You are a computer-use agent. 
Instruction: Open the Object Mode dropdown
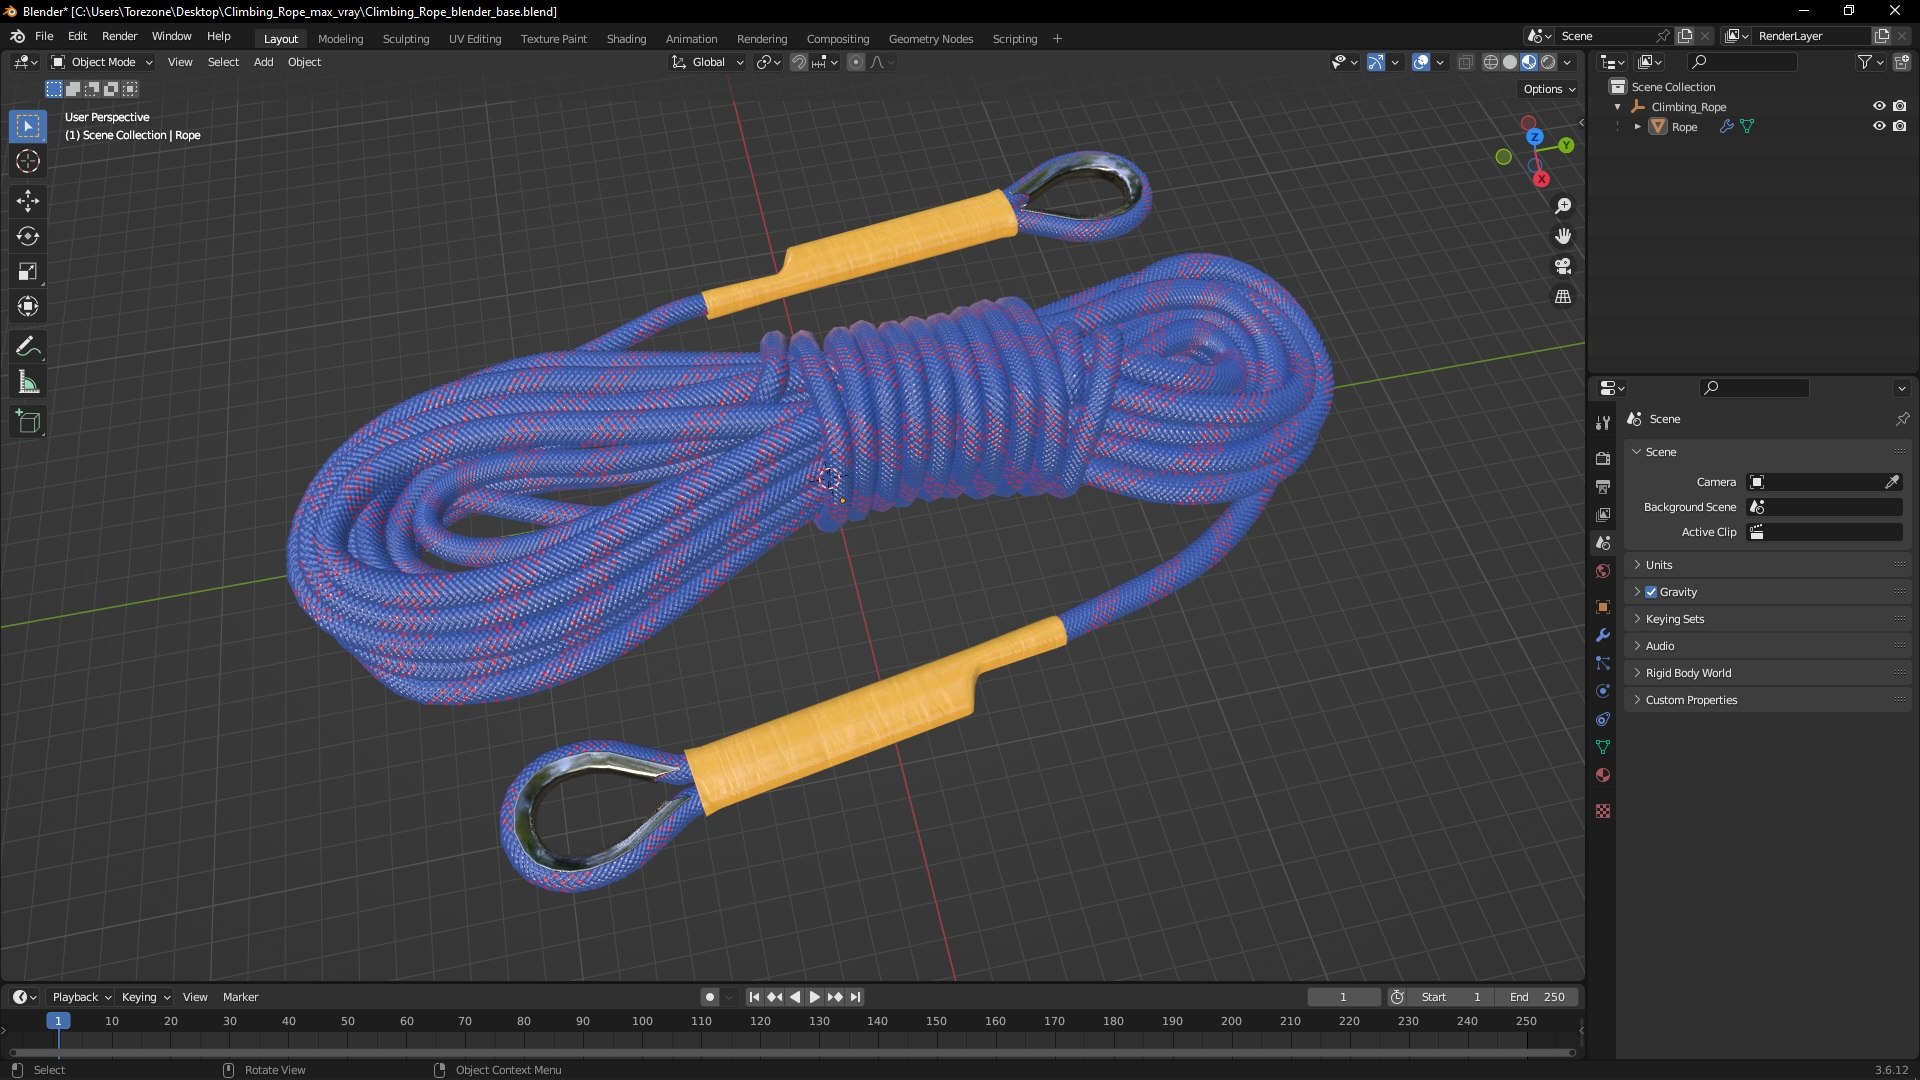pos(102,62)
